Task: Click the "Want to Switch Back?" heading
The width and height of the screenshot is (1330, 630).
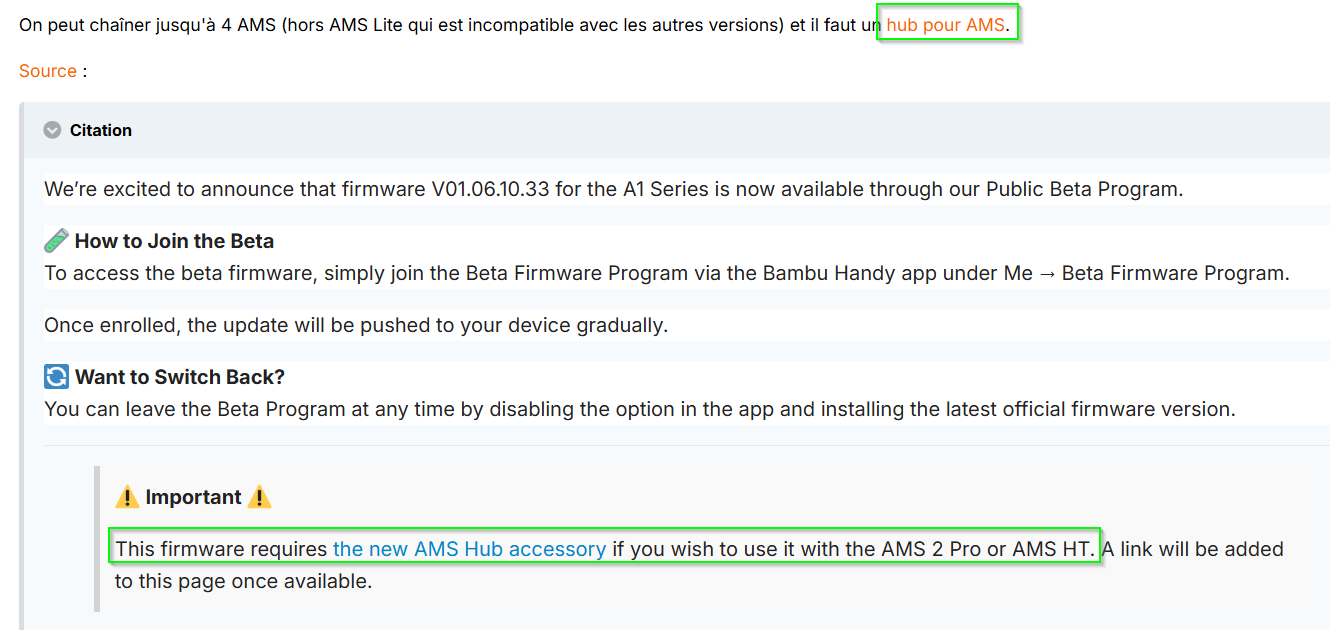Action: point(180,377)
